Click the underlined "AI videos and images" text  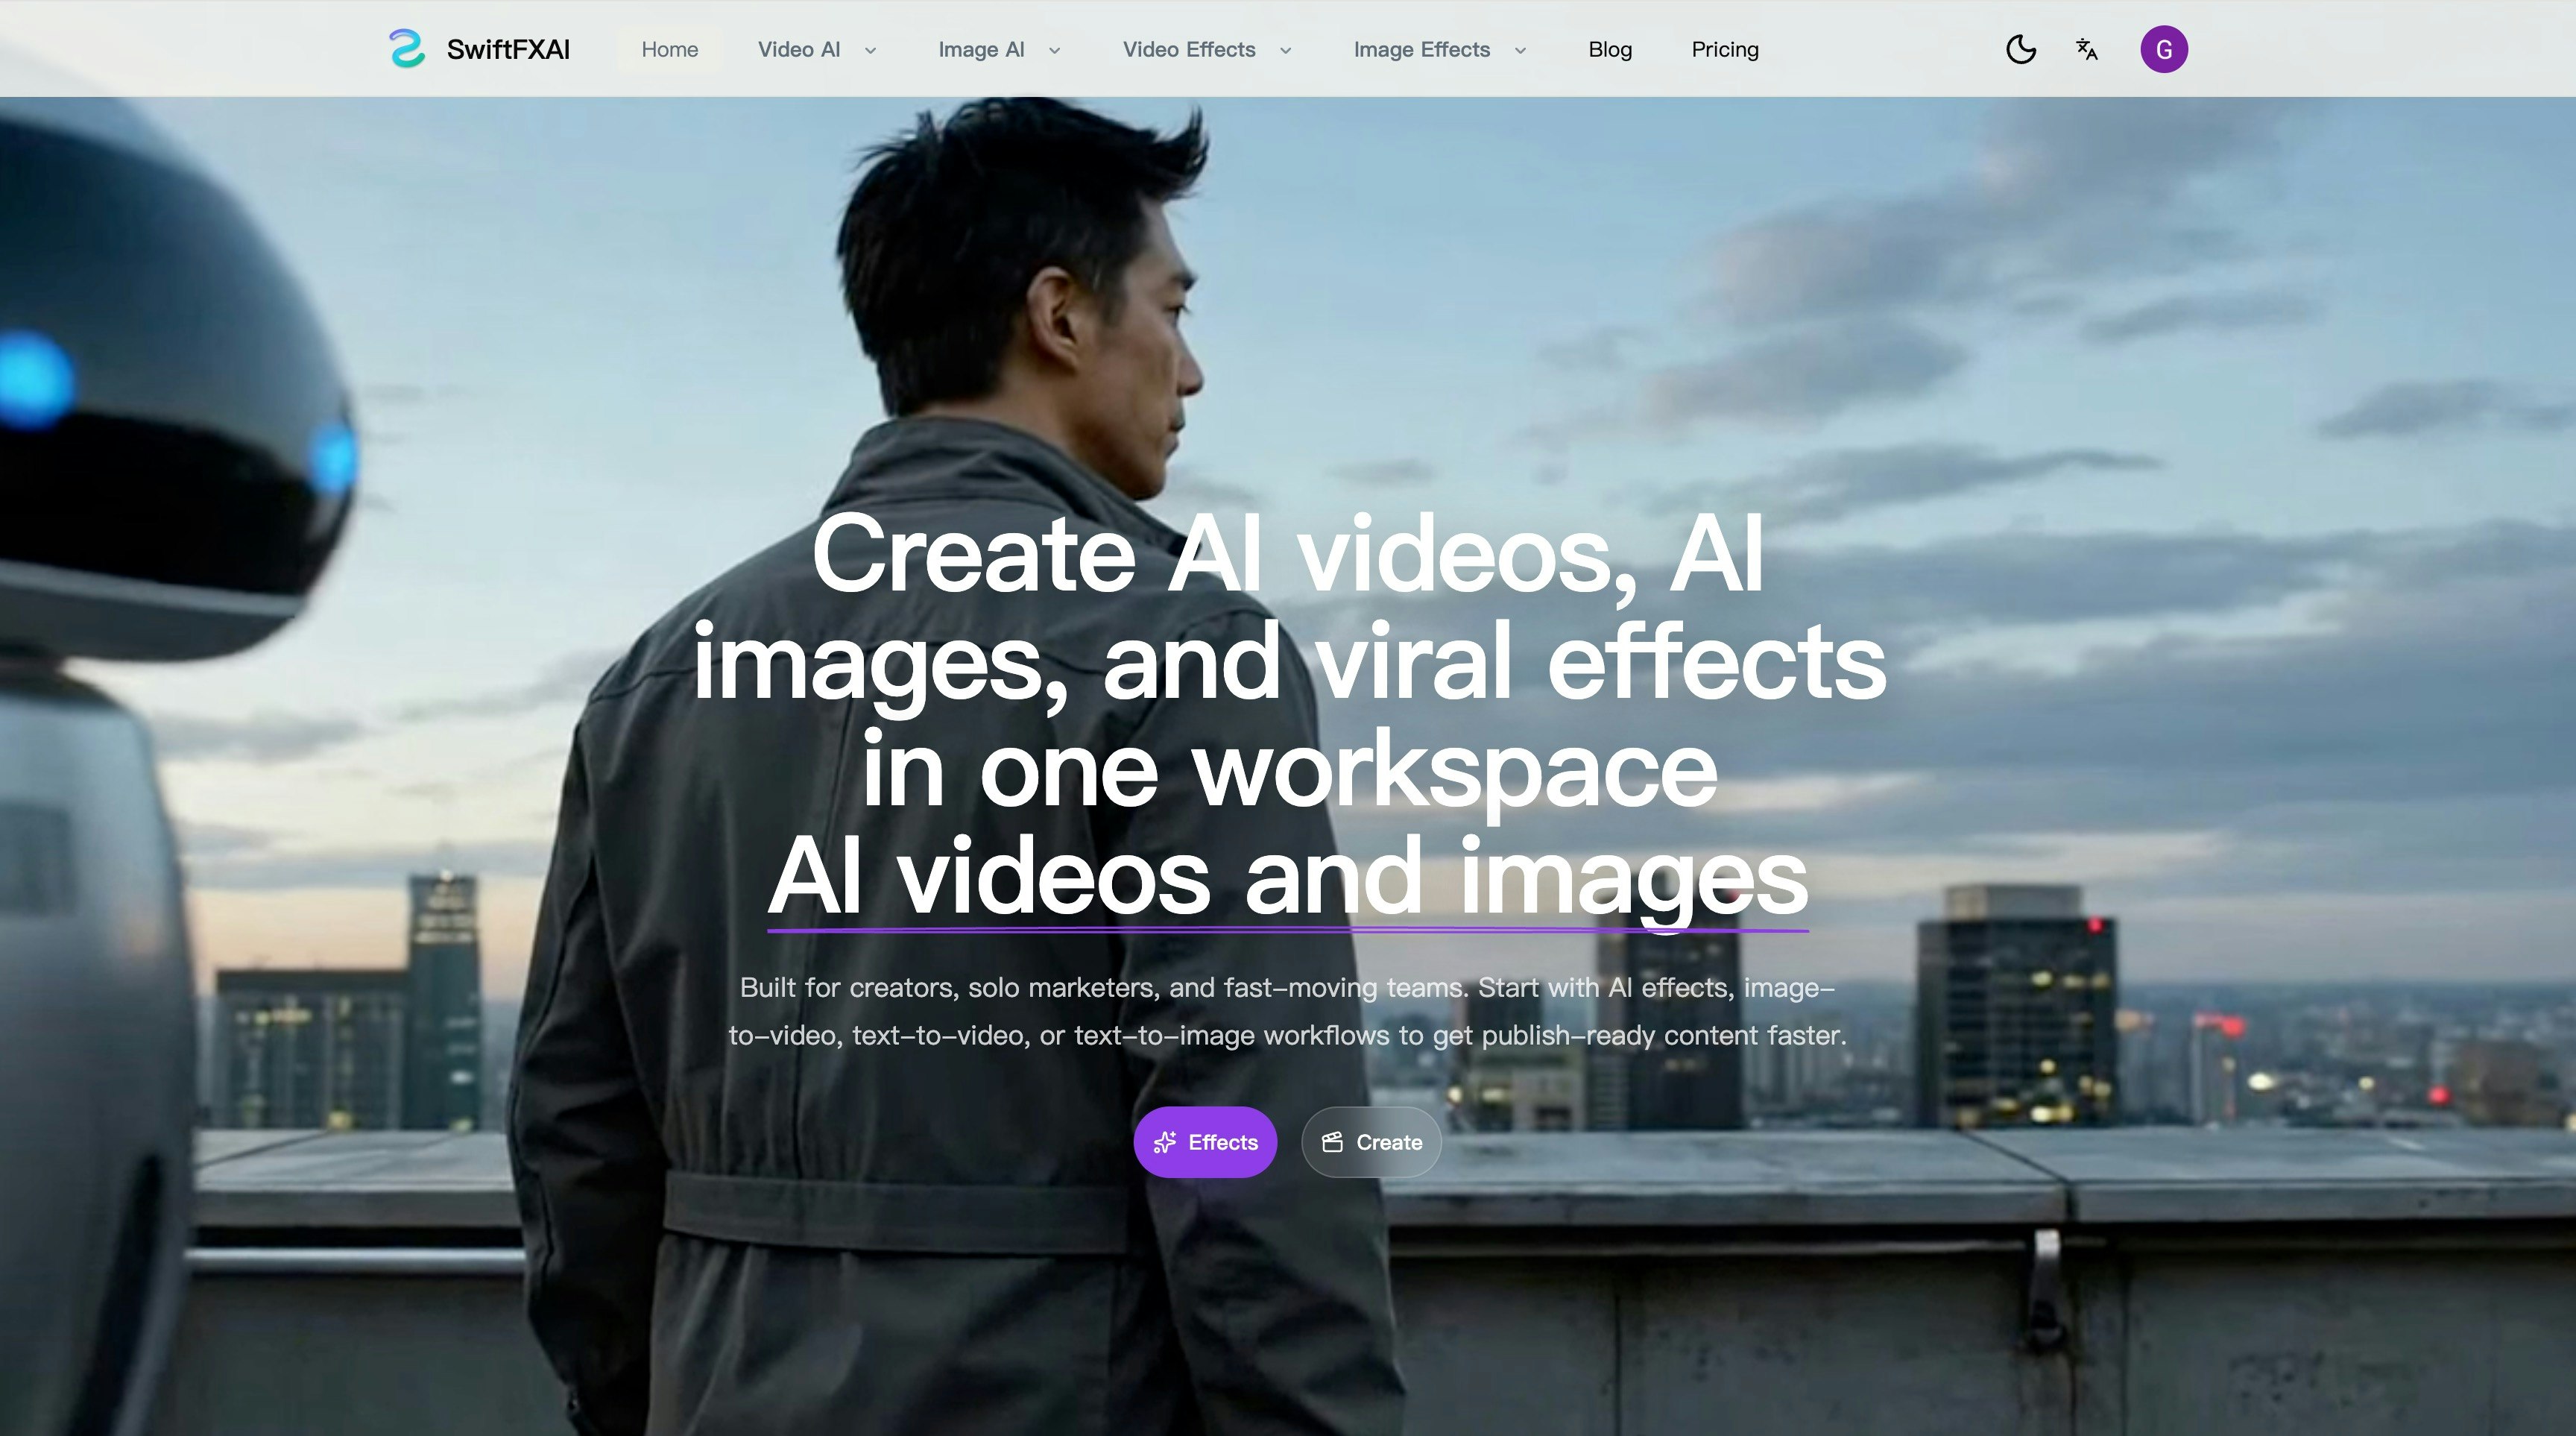[x=1287, y=877]
